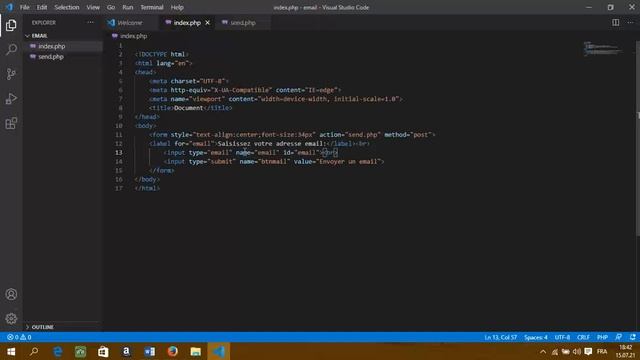
Task: Open Windows taskbar search
Action: [x=34, y=351]
